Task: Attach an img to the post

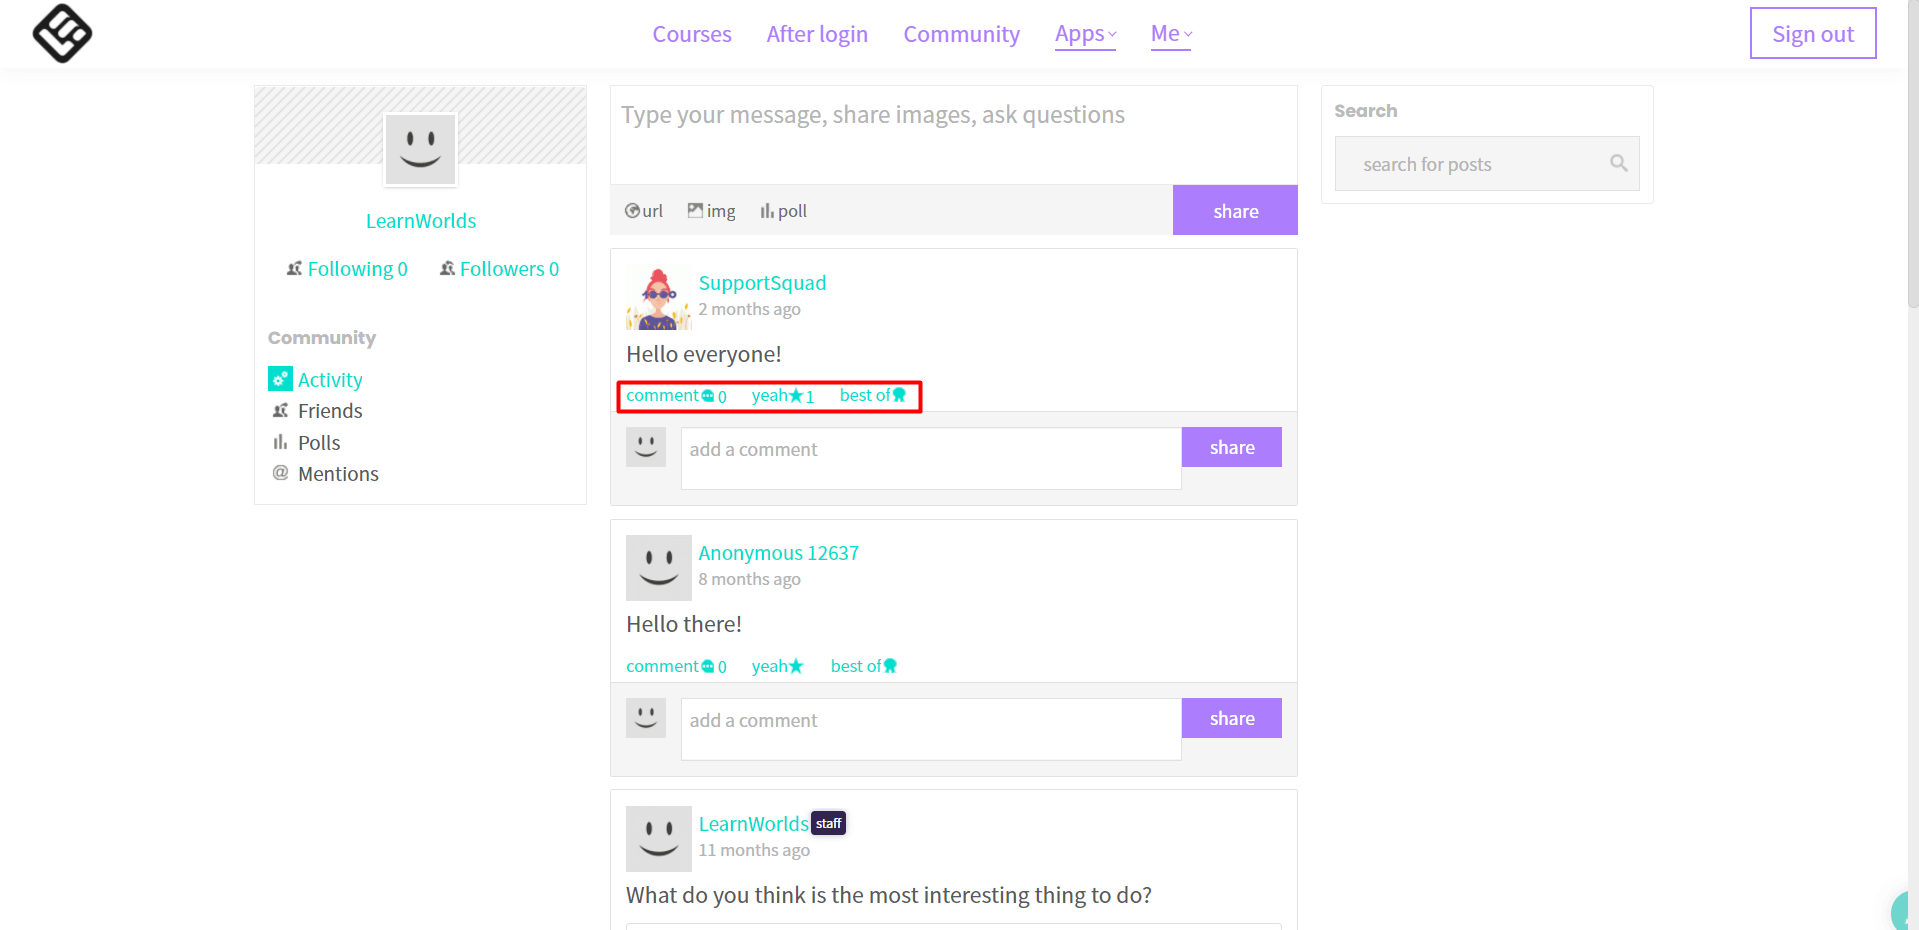Action: pos(711,211)
